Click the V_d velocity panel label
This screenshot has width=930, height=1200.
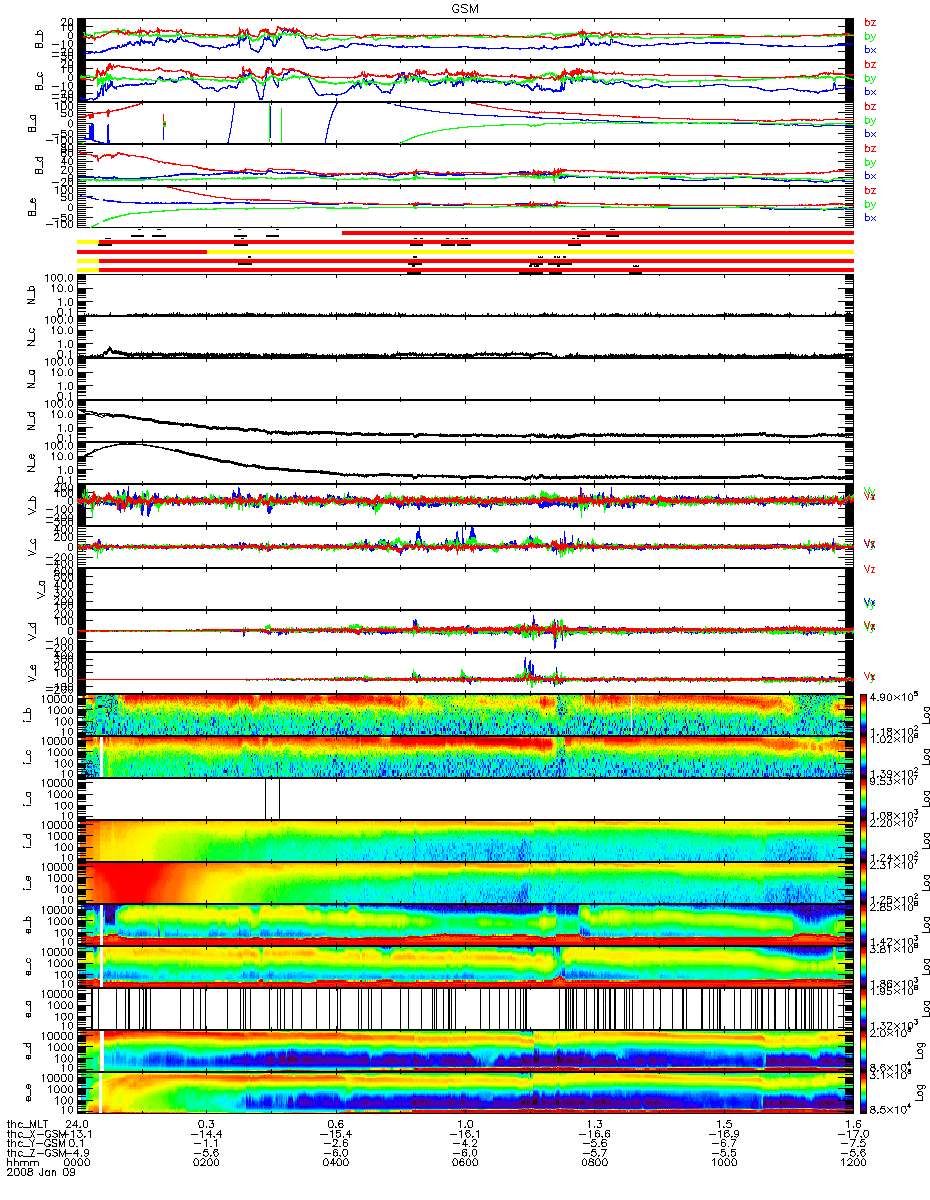click(31, 631)
